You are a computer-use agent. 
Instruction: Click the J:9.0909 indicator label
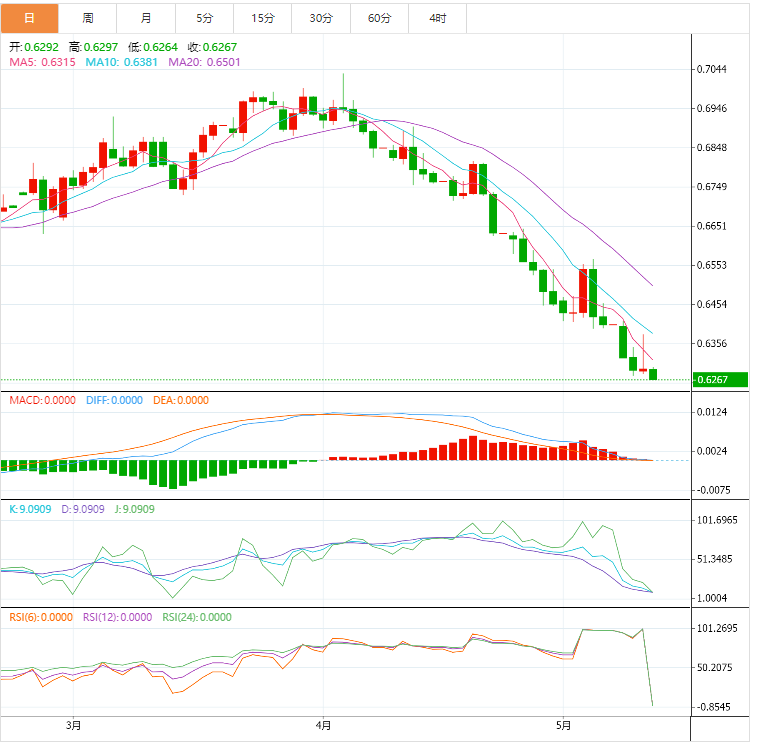(135, 509)
